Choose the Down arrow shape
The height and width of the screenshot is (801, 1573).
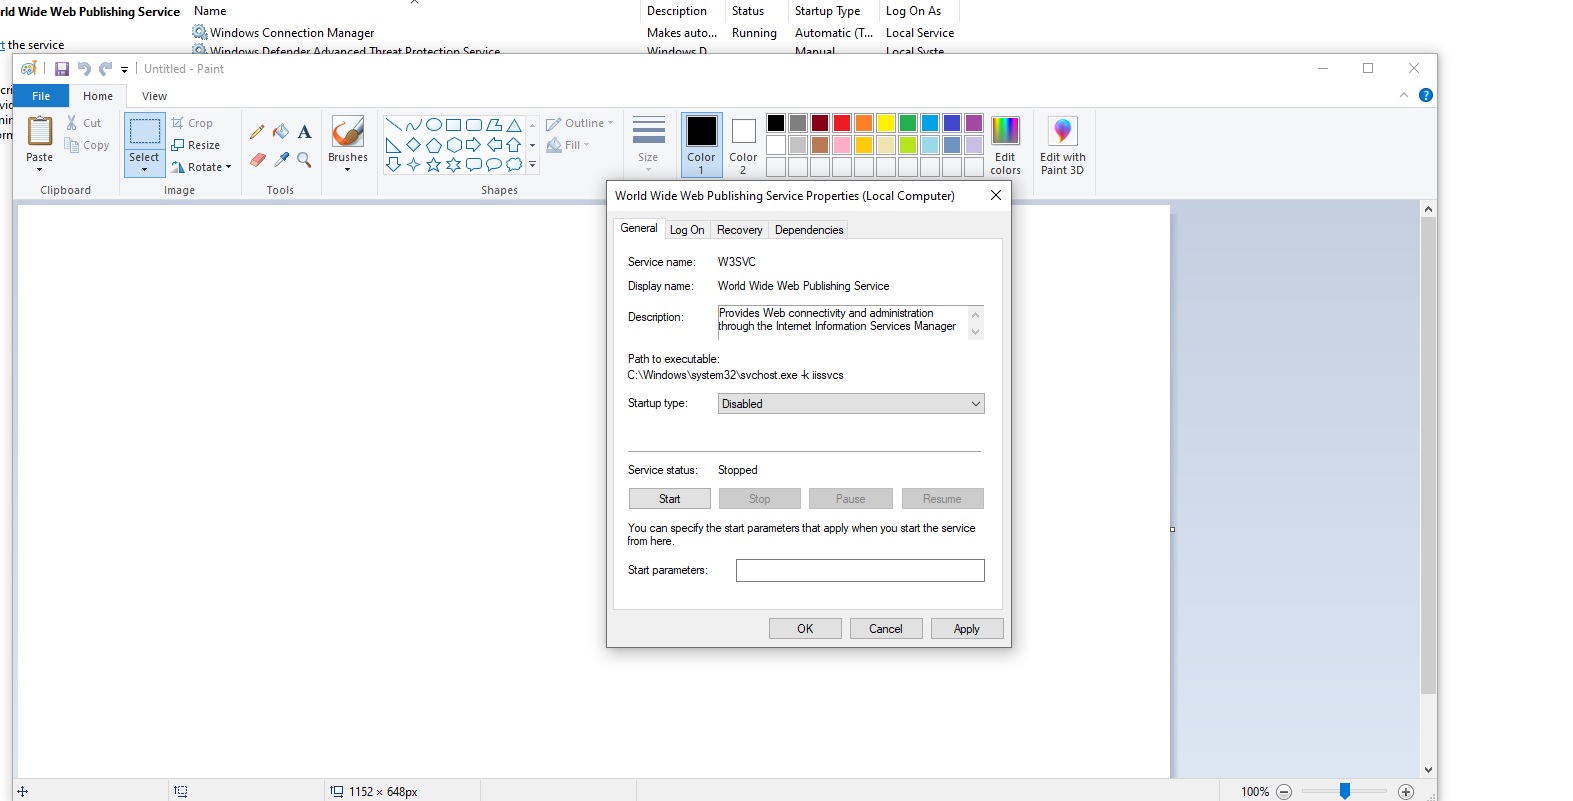[394, 165]
